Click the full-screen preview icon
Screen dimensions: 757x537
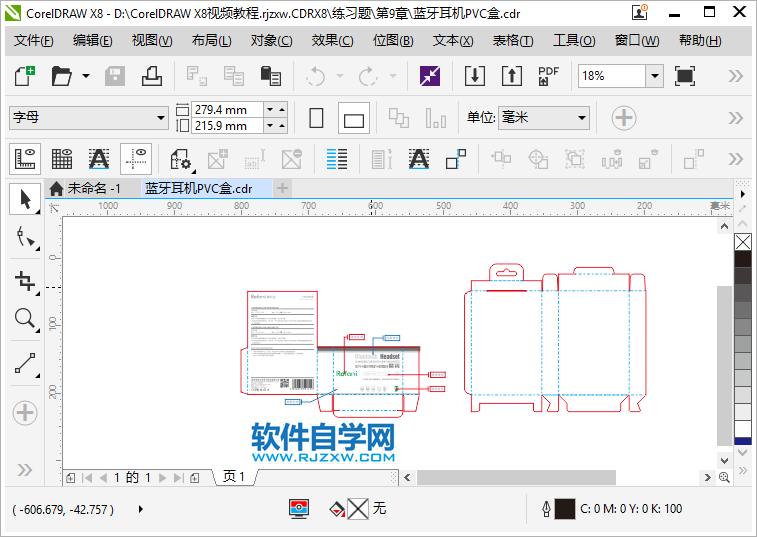[x=685, y=76]
